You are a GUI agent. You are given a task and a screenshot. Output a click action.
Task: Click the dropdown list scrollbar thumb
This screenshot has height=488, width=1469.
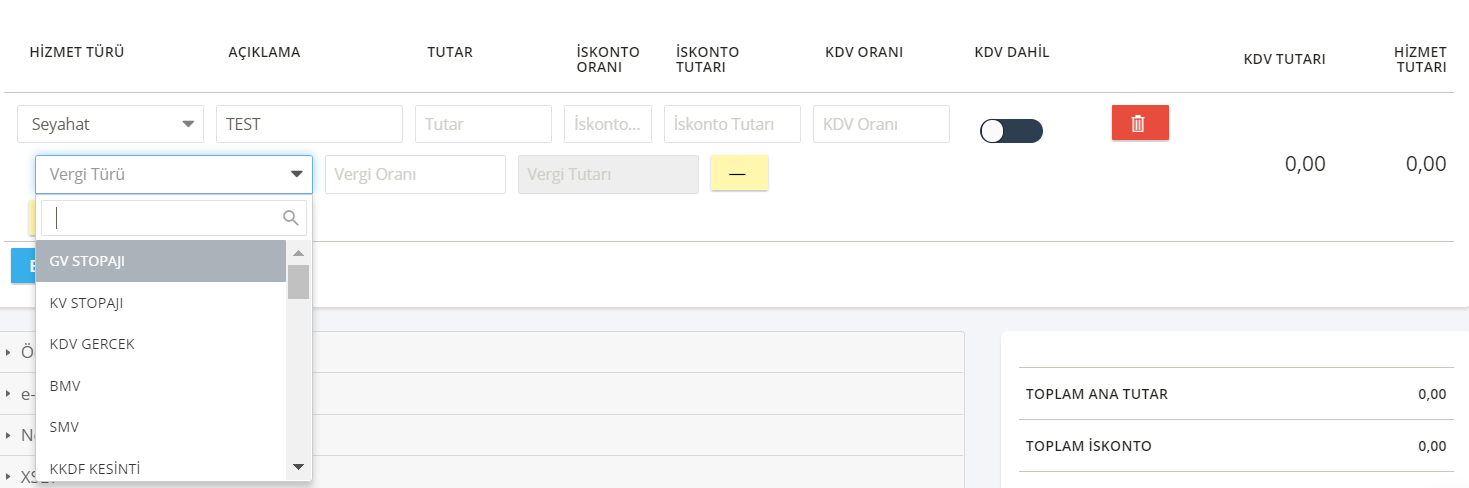click(x=298, y=282)
